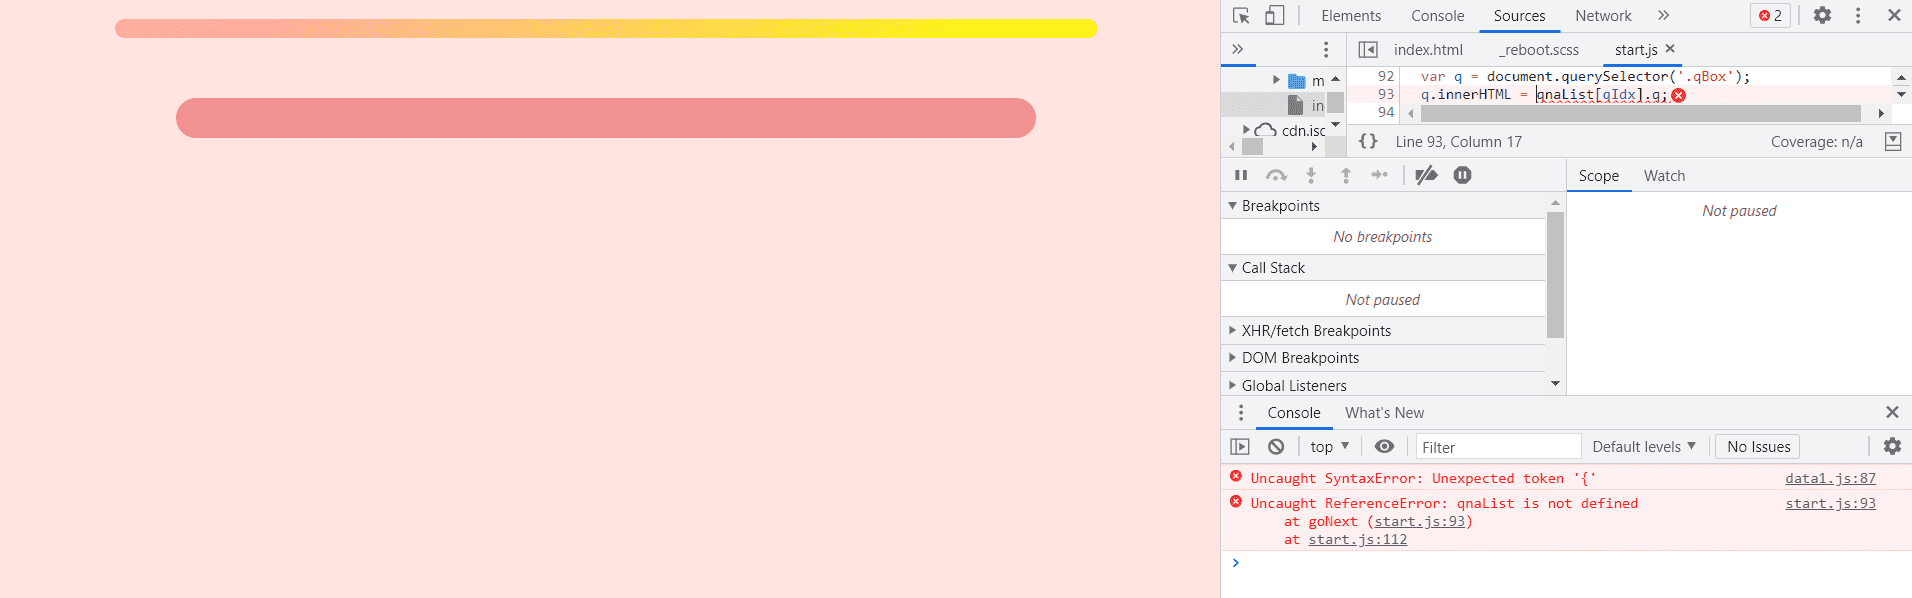
Task: Click the debugger sidebar scrollbar
Action: (1555, 275)
